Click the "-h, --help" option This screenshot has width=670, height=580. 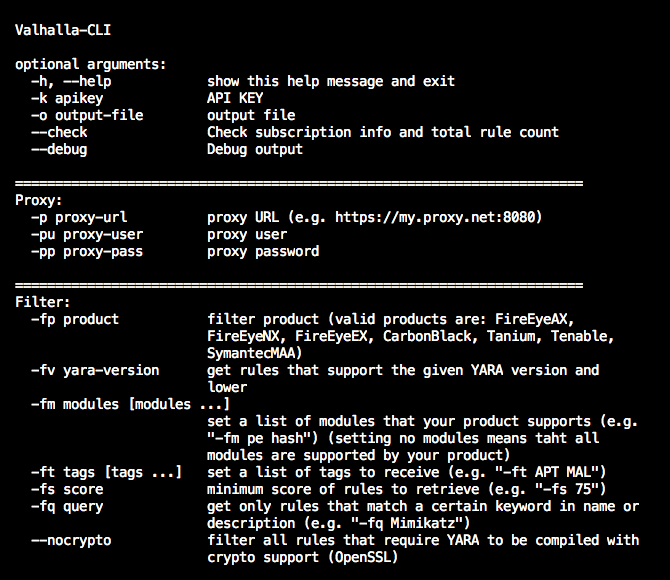pos(75,81)
